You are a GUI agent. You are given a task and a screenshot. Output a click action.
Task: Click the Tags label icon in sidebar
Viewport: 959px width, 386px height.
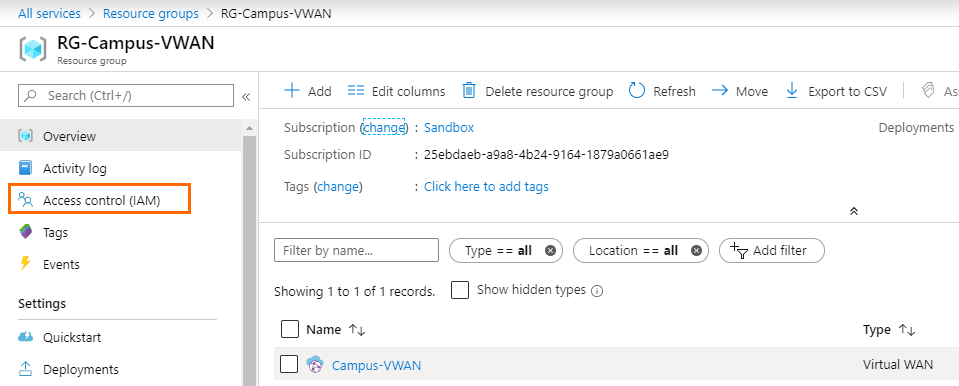click(26, 232)
